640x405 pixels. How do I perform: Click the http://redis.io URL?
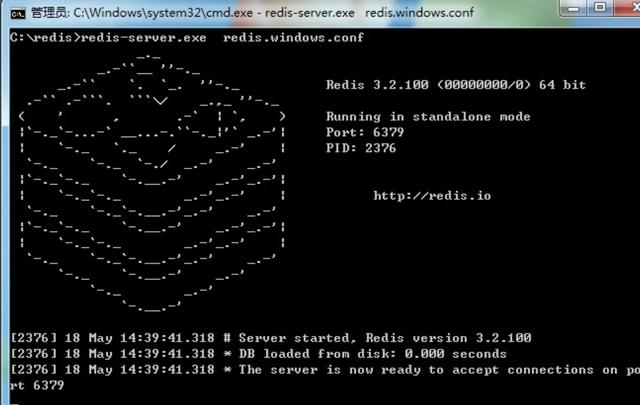432,196
